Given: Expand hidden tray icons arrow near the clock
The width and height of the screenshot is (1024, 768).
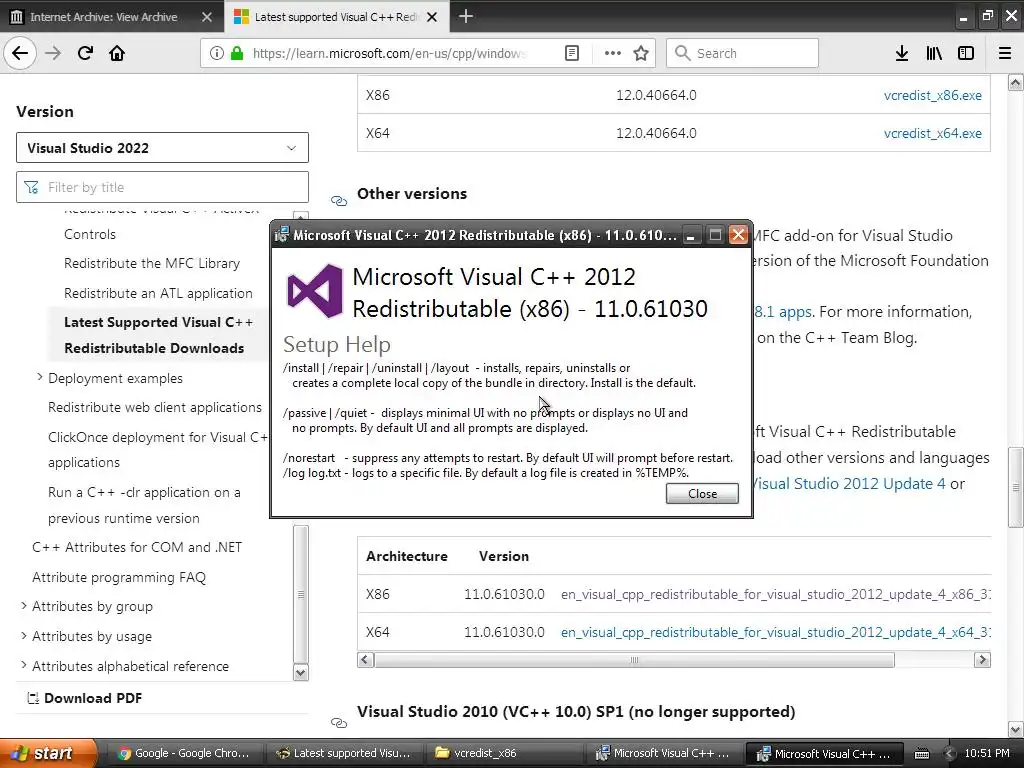Looking at the screenshot, I should 950,754.
